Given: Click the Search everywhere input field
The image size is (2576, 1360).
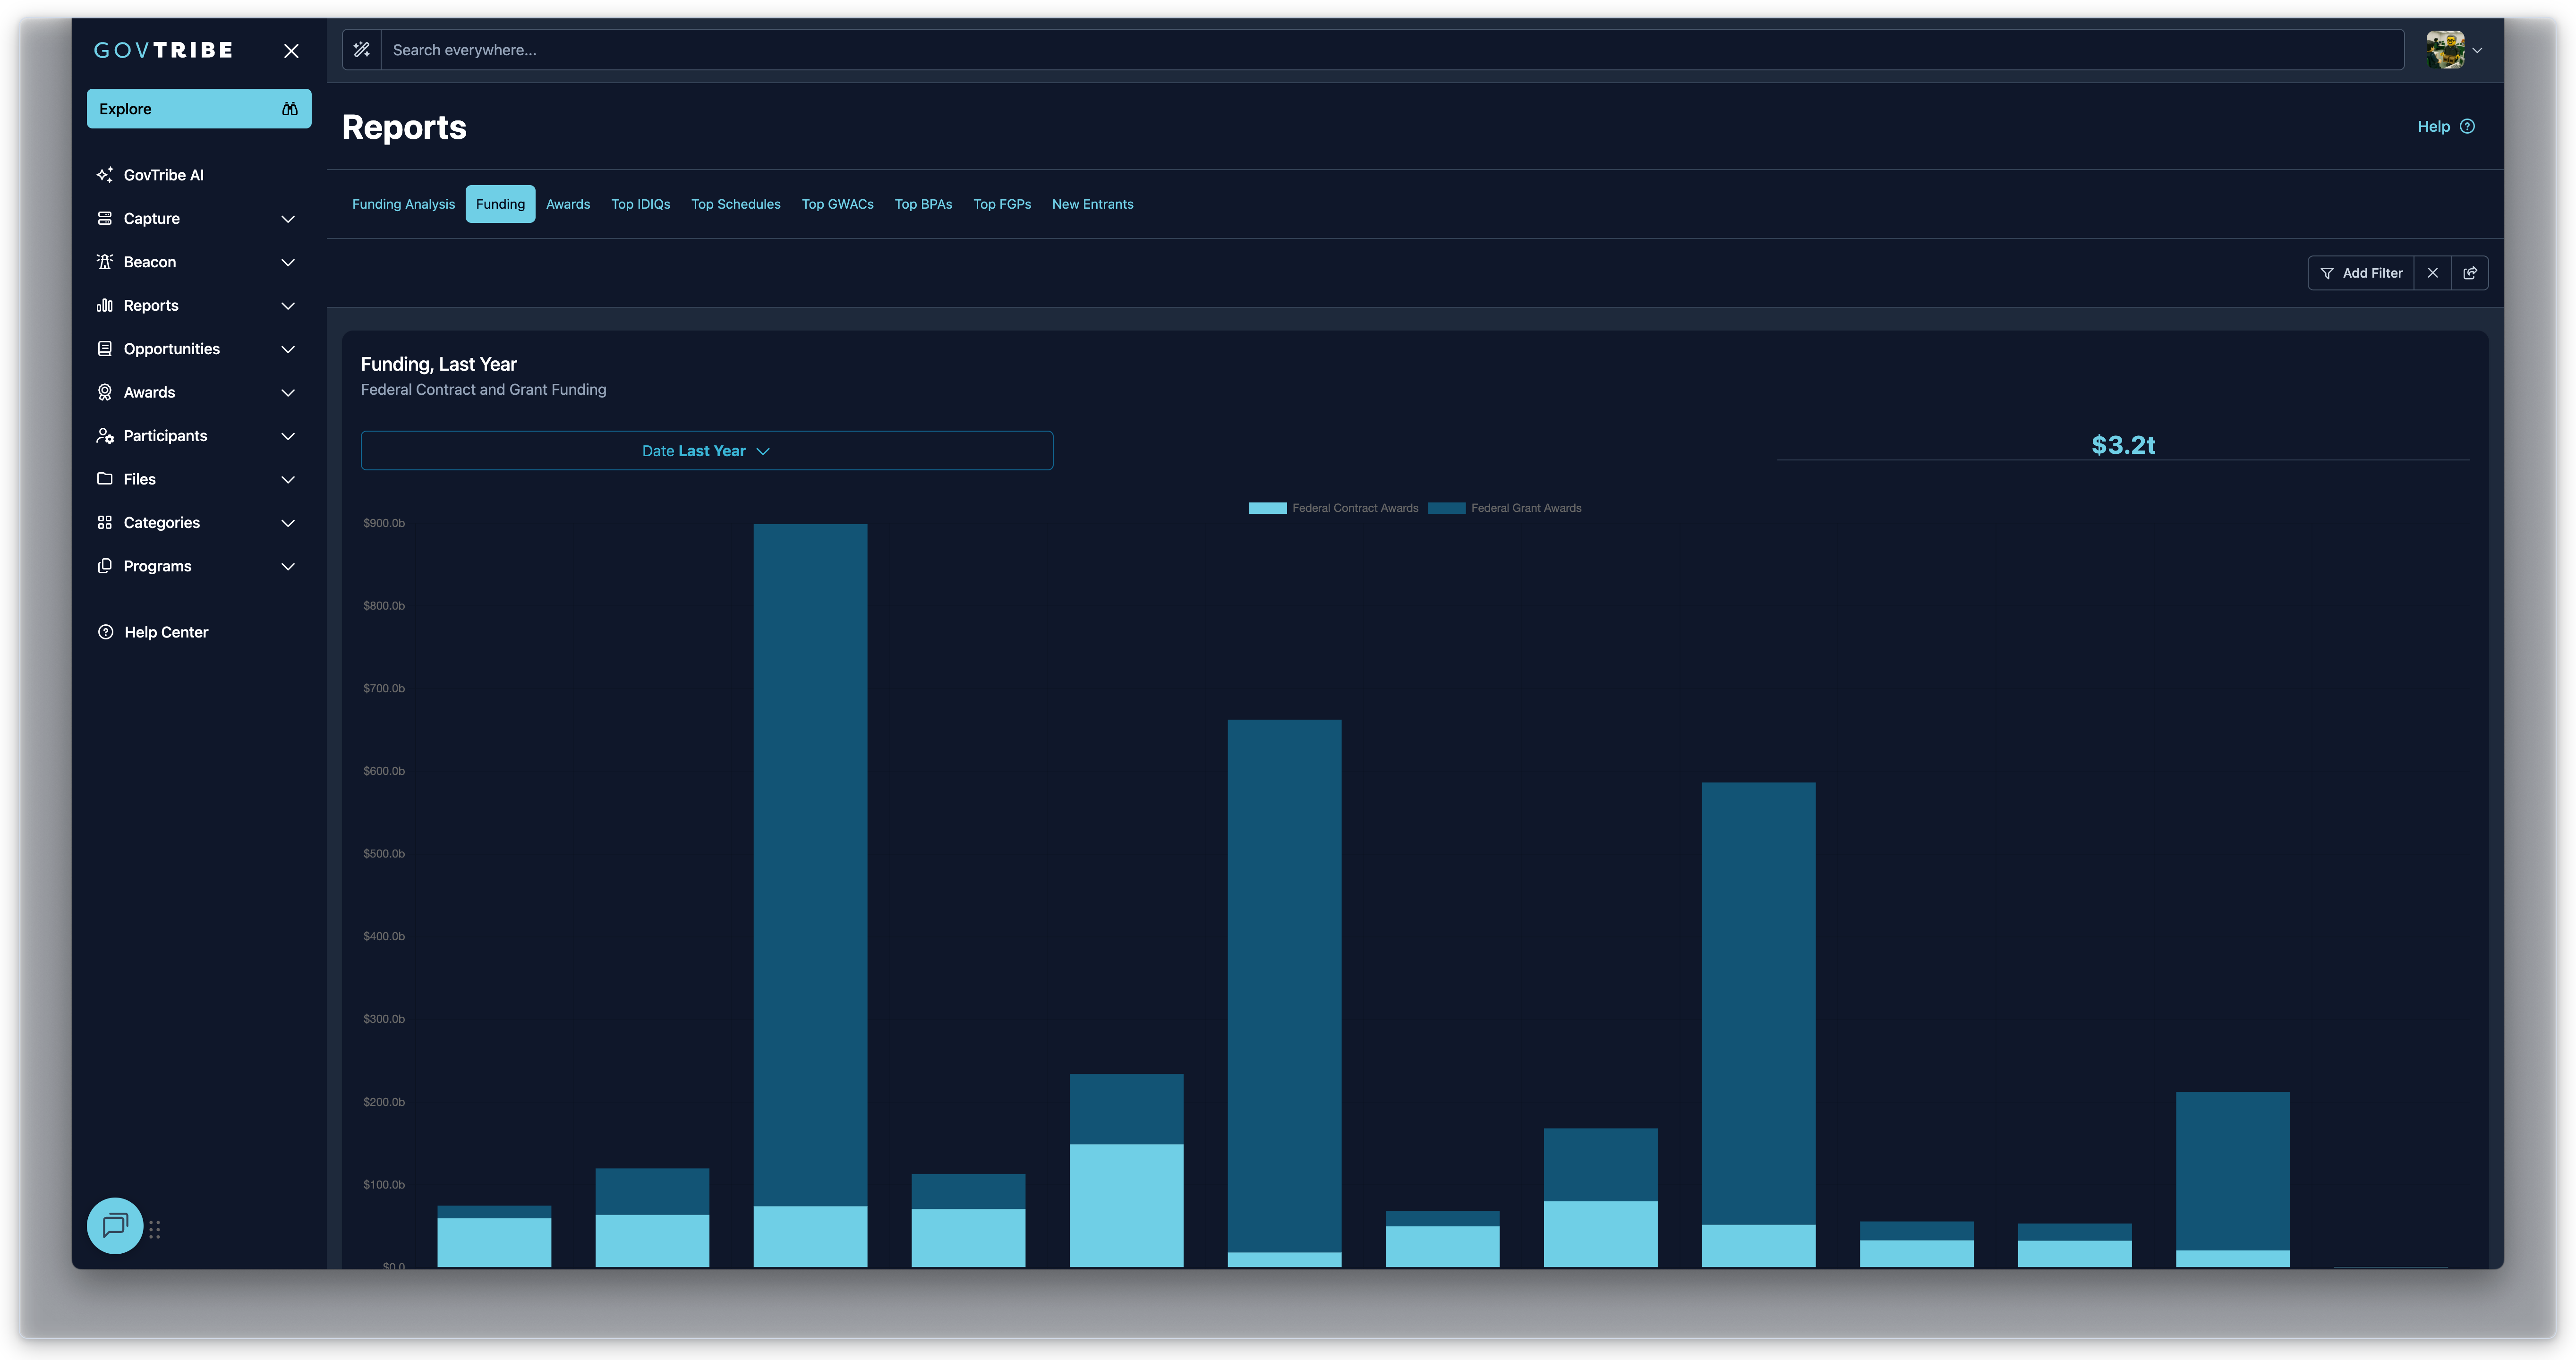Looking at the screenshot, I should click(x=1392, y=50).
